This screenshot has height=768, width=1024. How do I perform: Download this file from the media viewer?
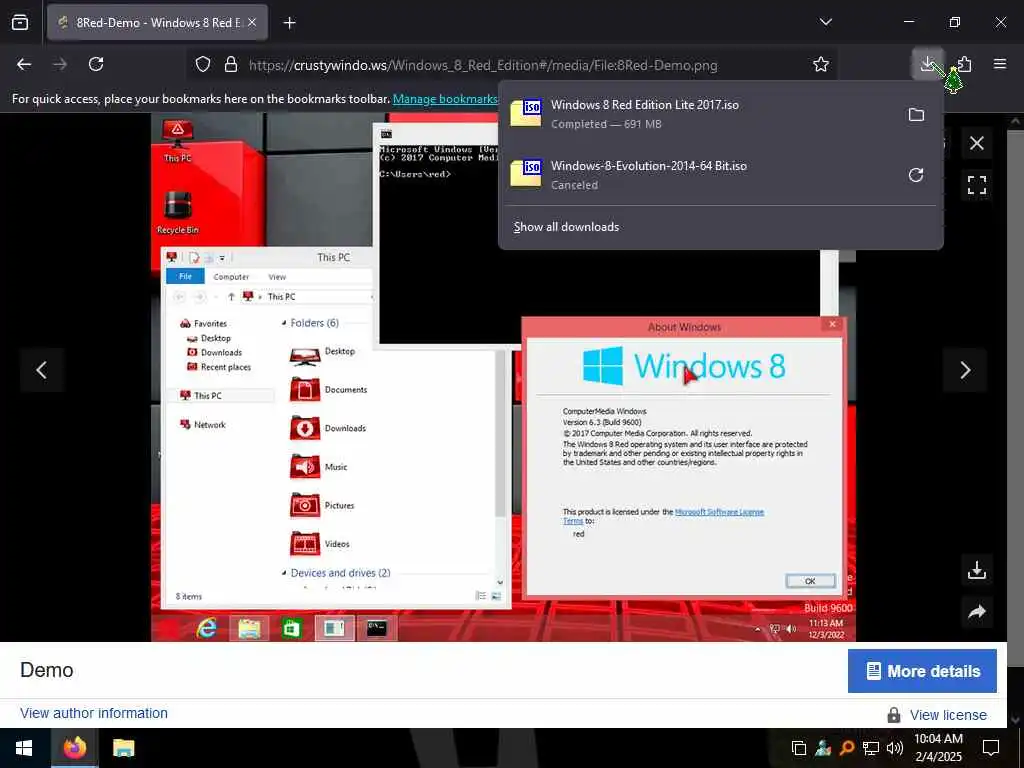[x=976, y=570]
